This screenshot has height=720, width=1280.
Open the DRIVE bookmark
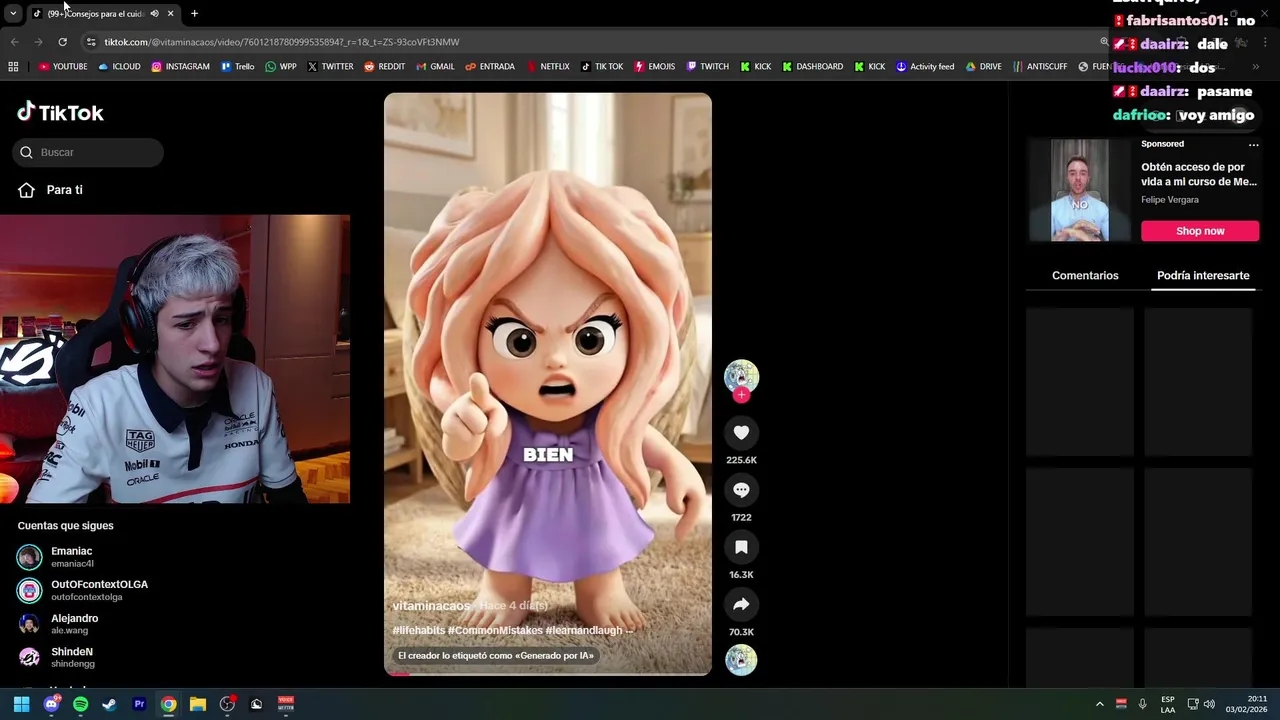coord(983,67)
